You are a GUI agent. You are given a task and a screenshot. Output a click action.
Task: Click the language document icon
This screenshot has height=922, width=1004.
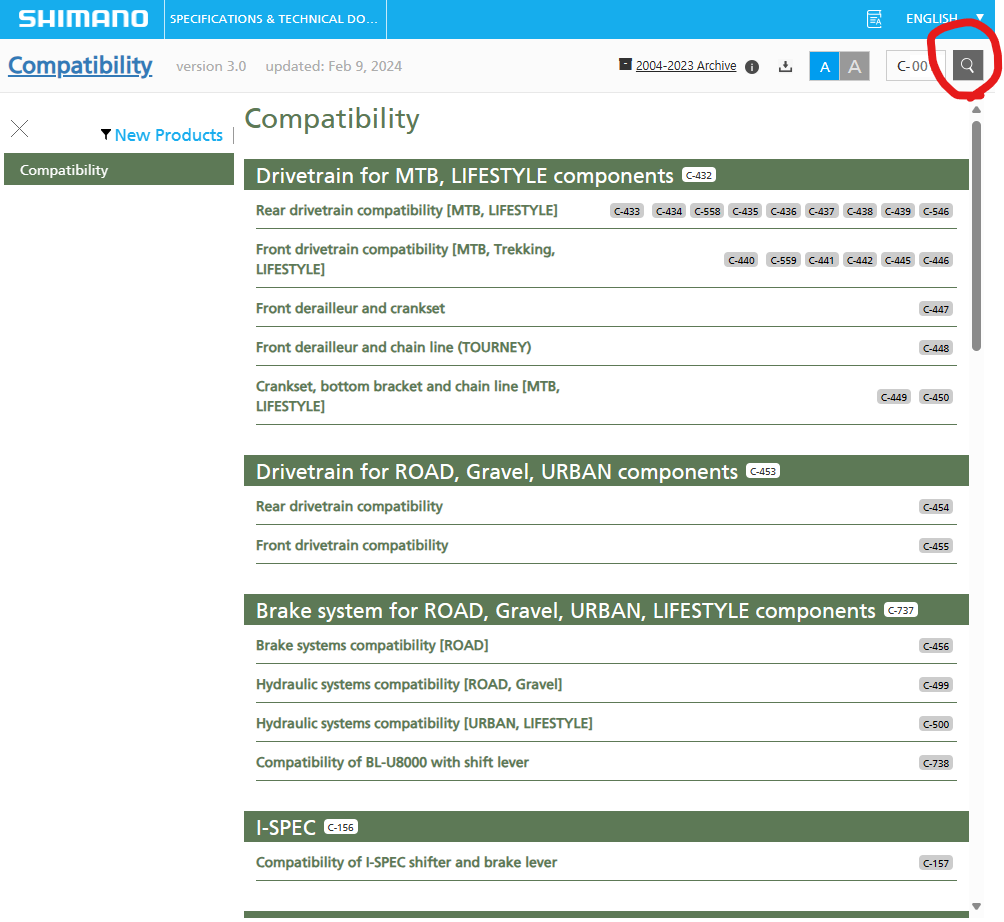click(x=874, y=19)
